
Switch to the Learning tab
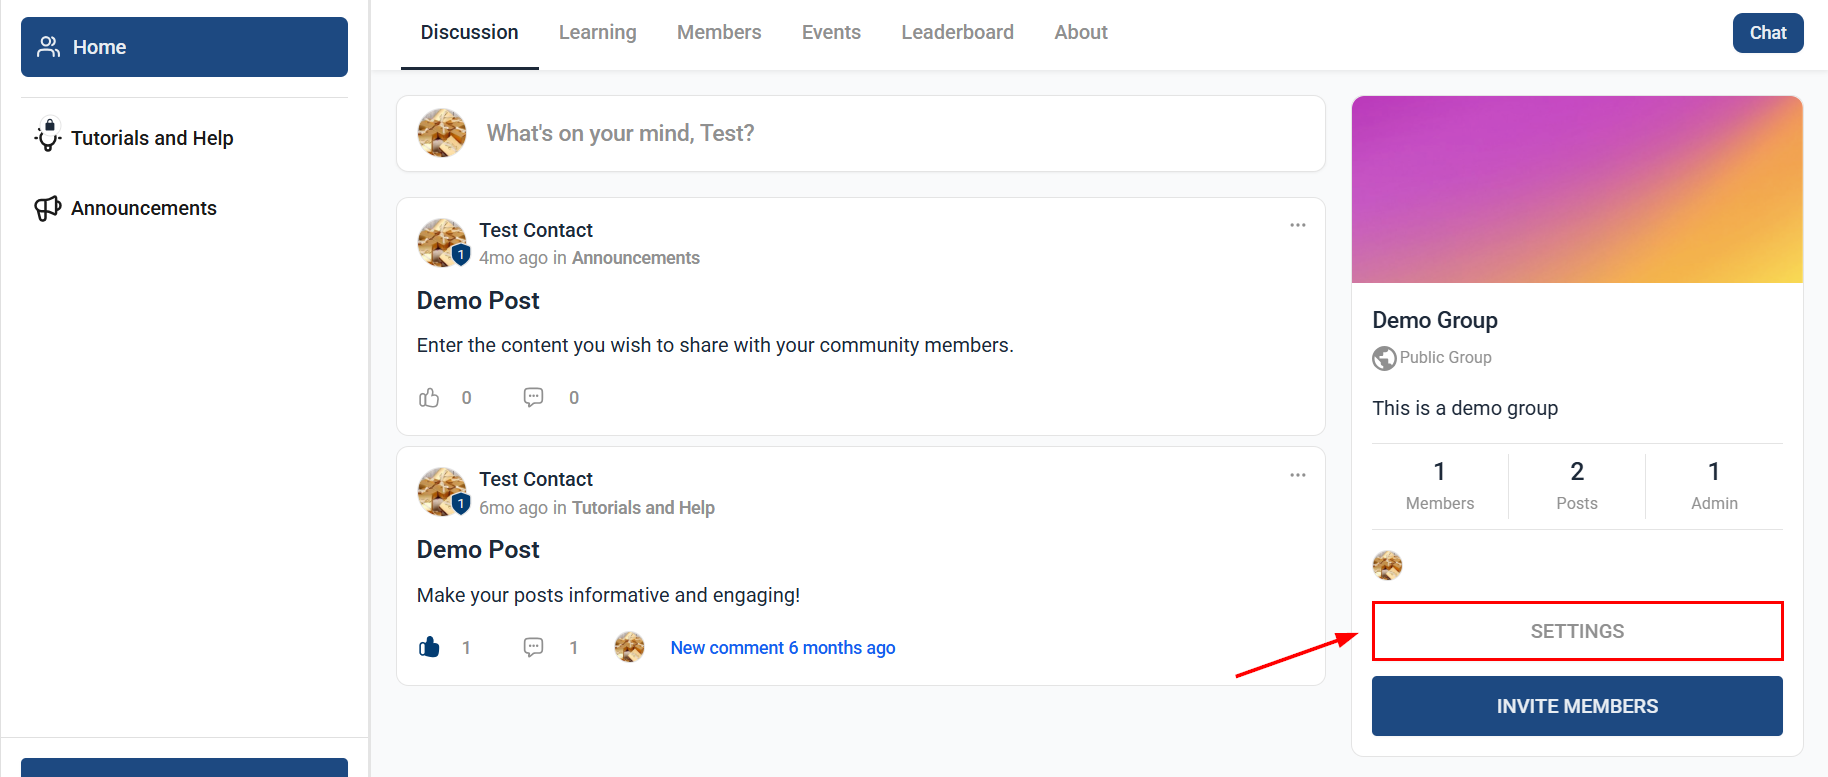[597, 32]
